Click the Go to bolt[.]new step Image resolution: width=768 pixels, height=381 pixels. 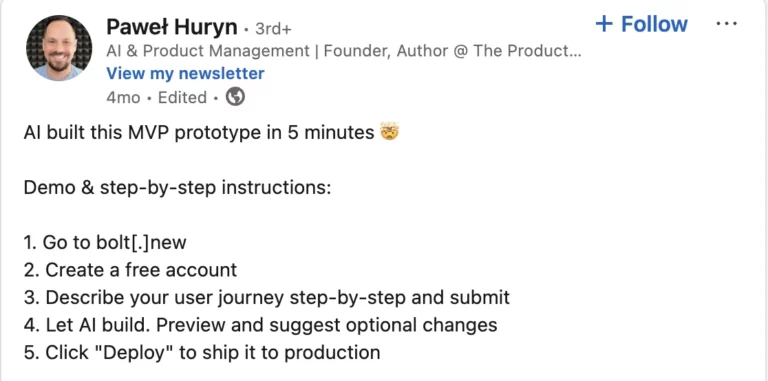click(x=105, y=242)
